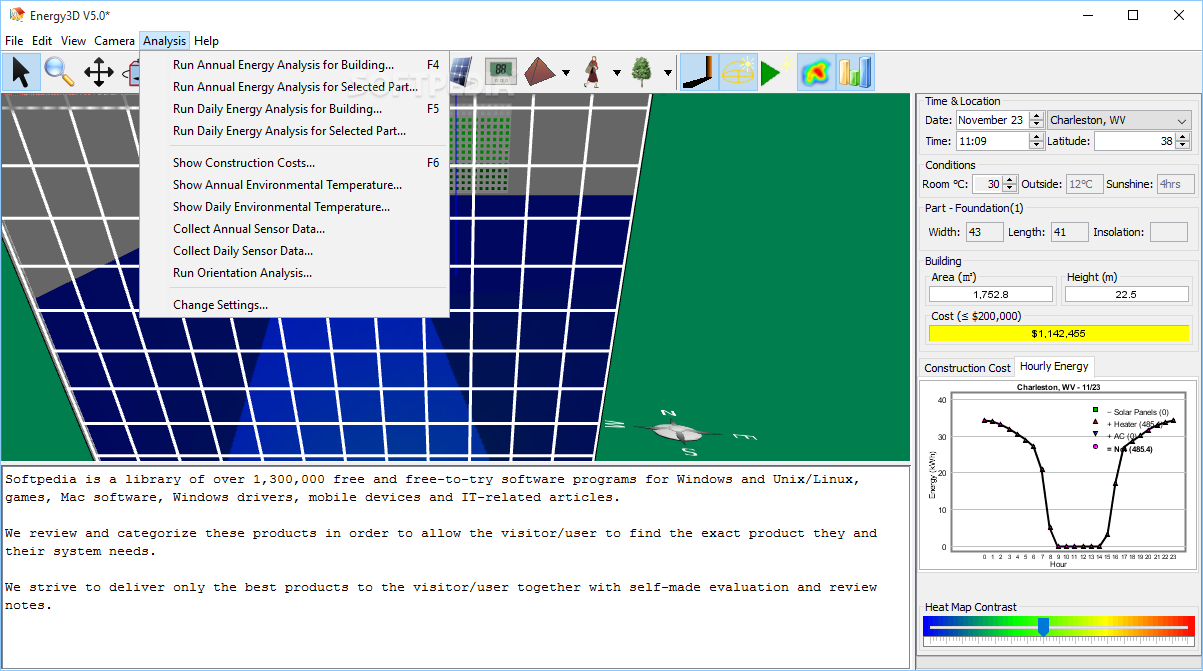This screenshot has width=1203, height=671.
Task: Place a tree in the scene
Action: click(x=641, y=72)
